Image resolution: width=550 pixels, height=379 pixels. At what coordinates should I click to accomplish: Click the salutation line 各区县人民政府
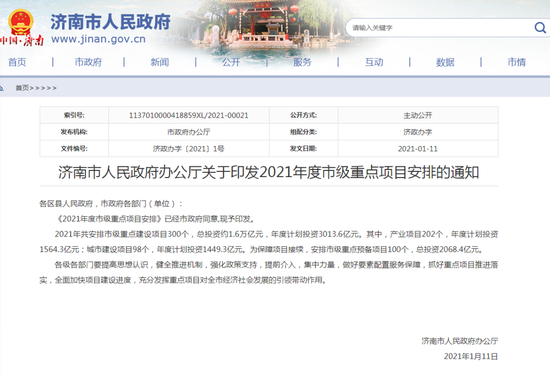click(111, 204)
